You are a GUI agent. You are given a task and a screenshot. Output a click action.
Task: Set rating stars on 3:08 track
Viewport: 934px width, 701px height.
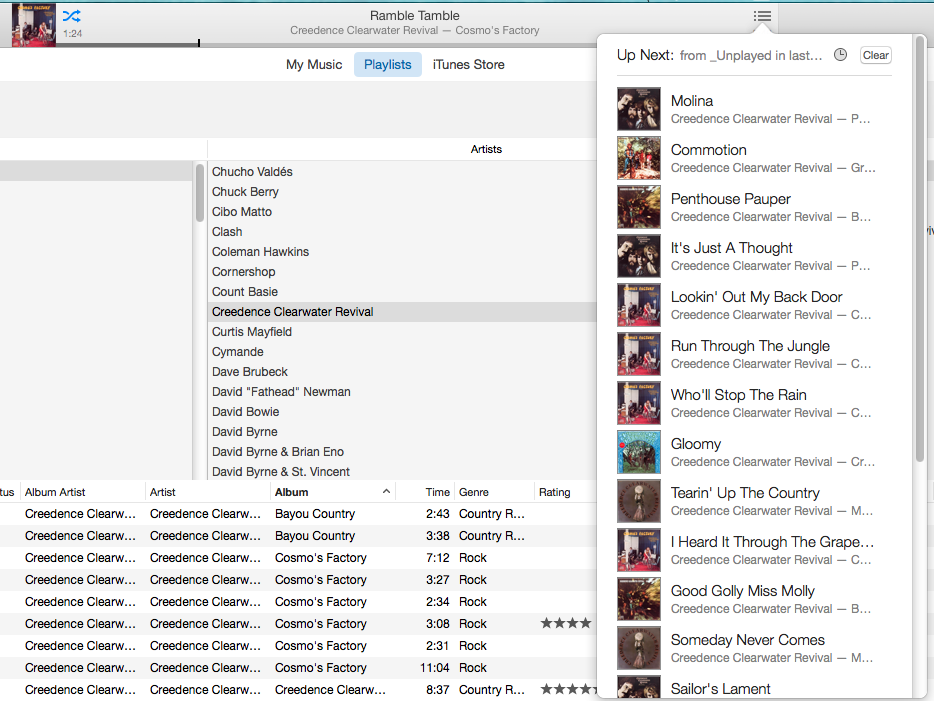566,624
